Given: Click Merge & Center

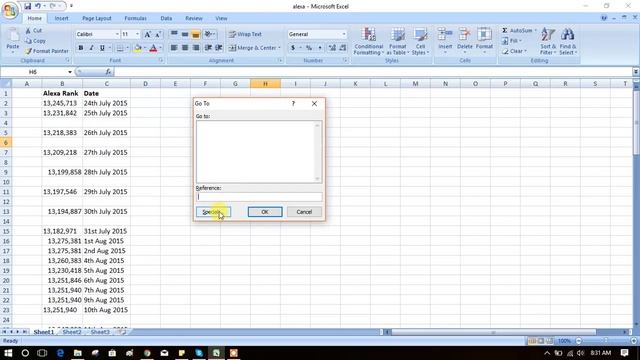Looking at the screenshot, I should [252, 48].
